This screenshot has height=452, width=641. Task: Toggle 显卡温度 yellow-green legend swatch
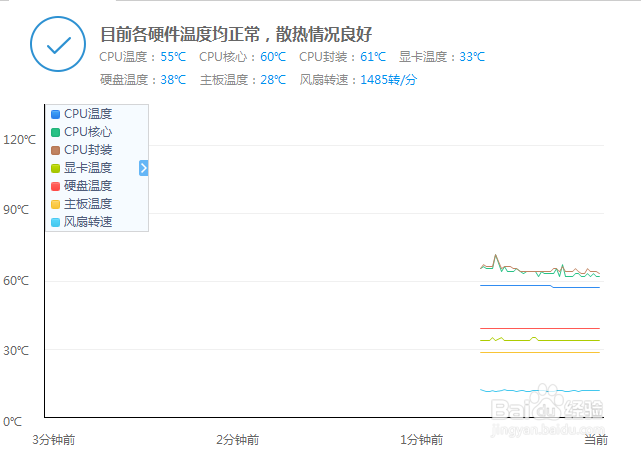pos(56,168)
